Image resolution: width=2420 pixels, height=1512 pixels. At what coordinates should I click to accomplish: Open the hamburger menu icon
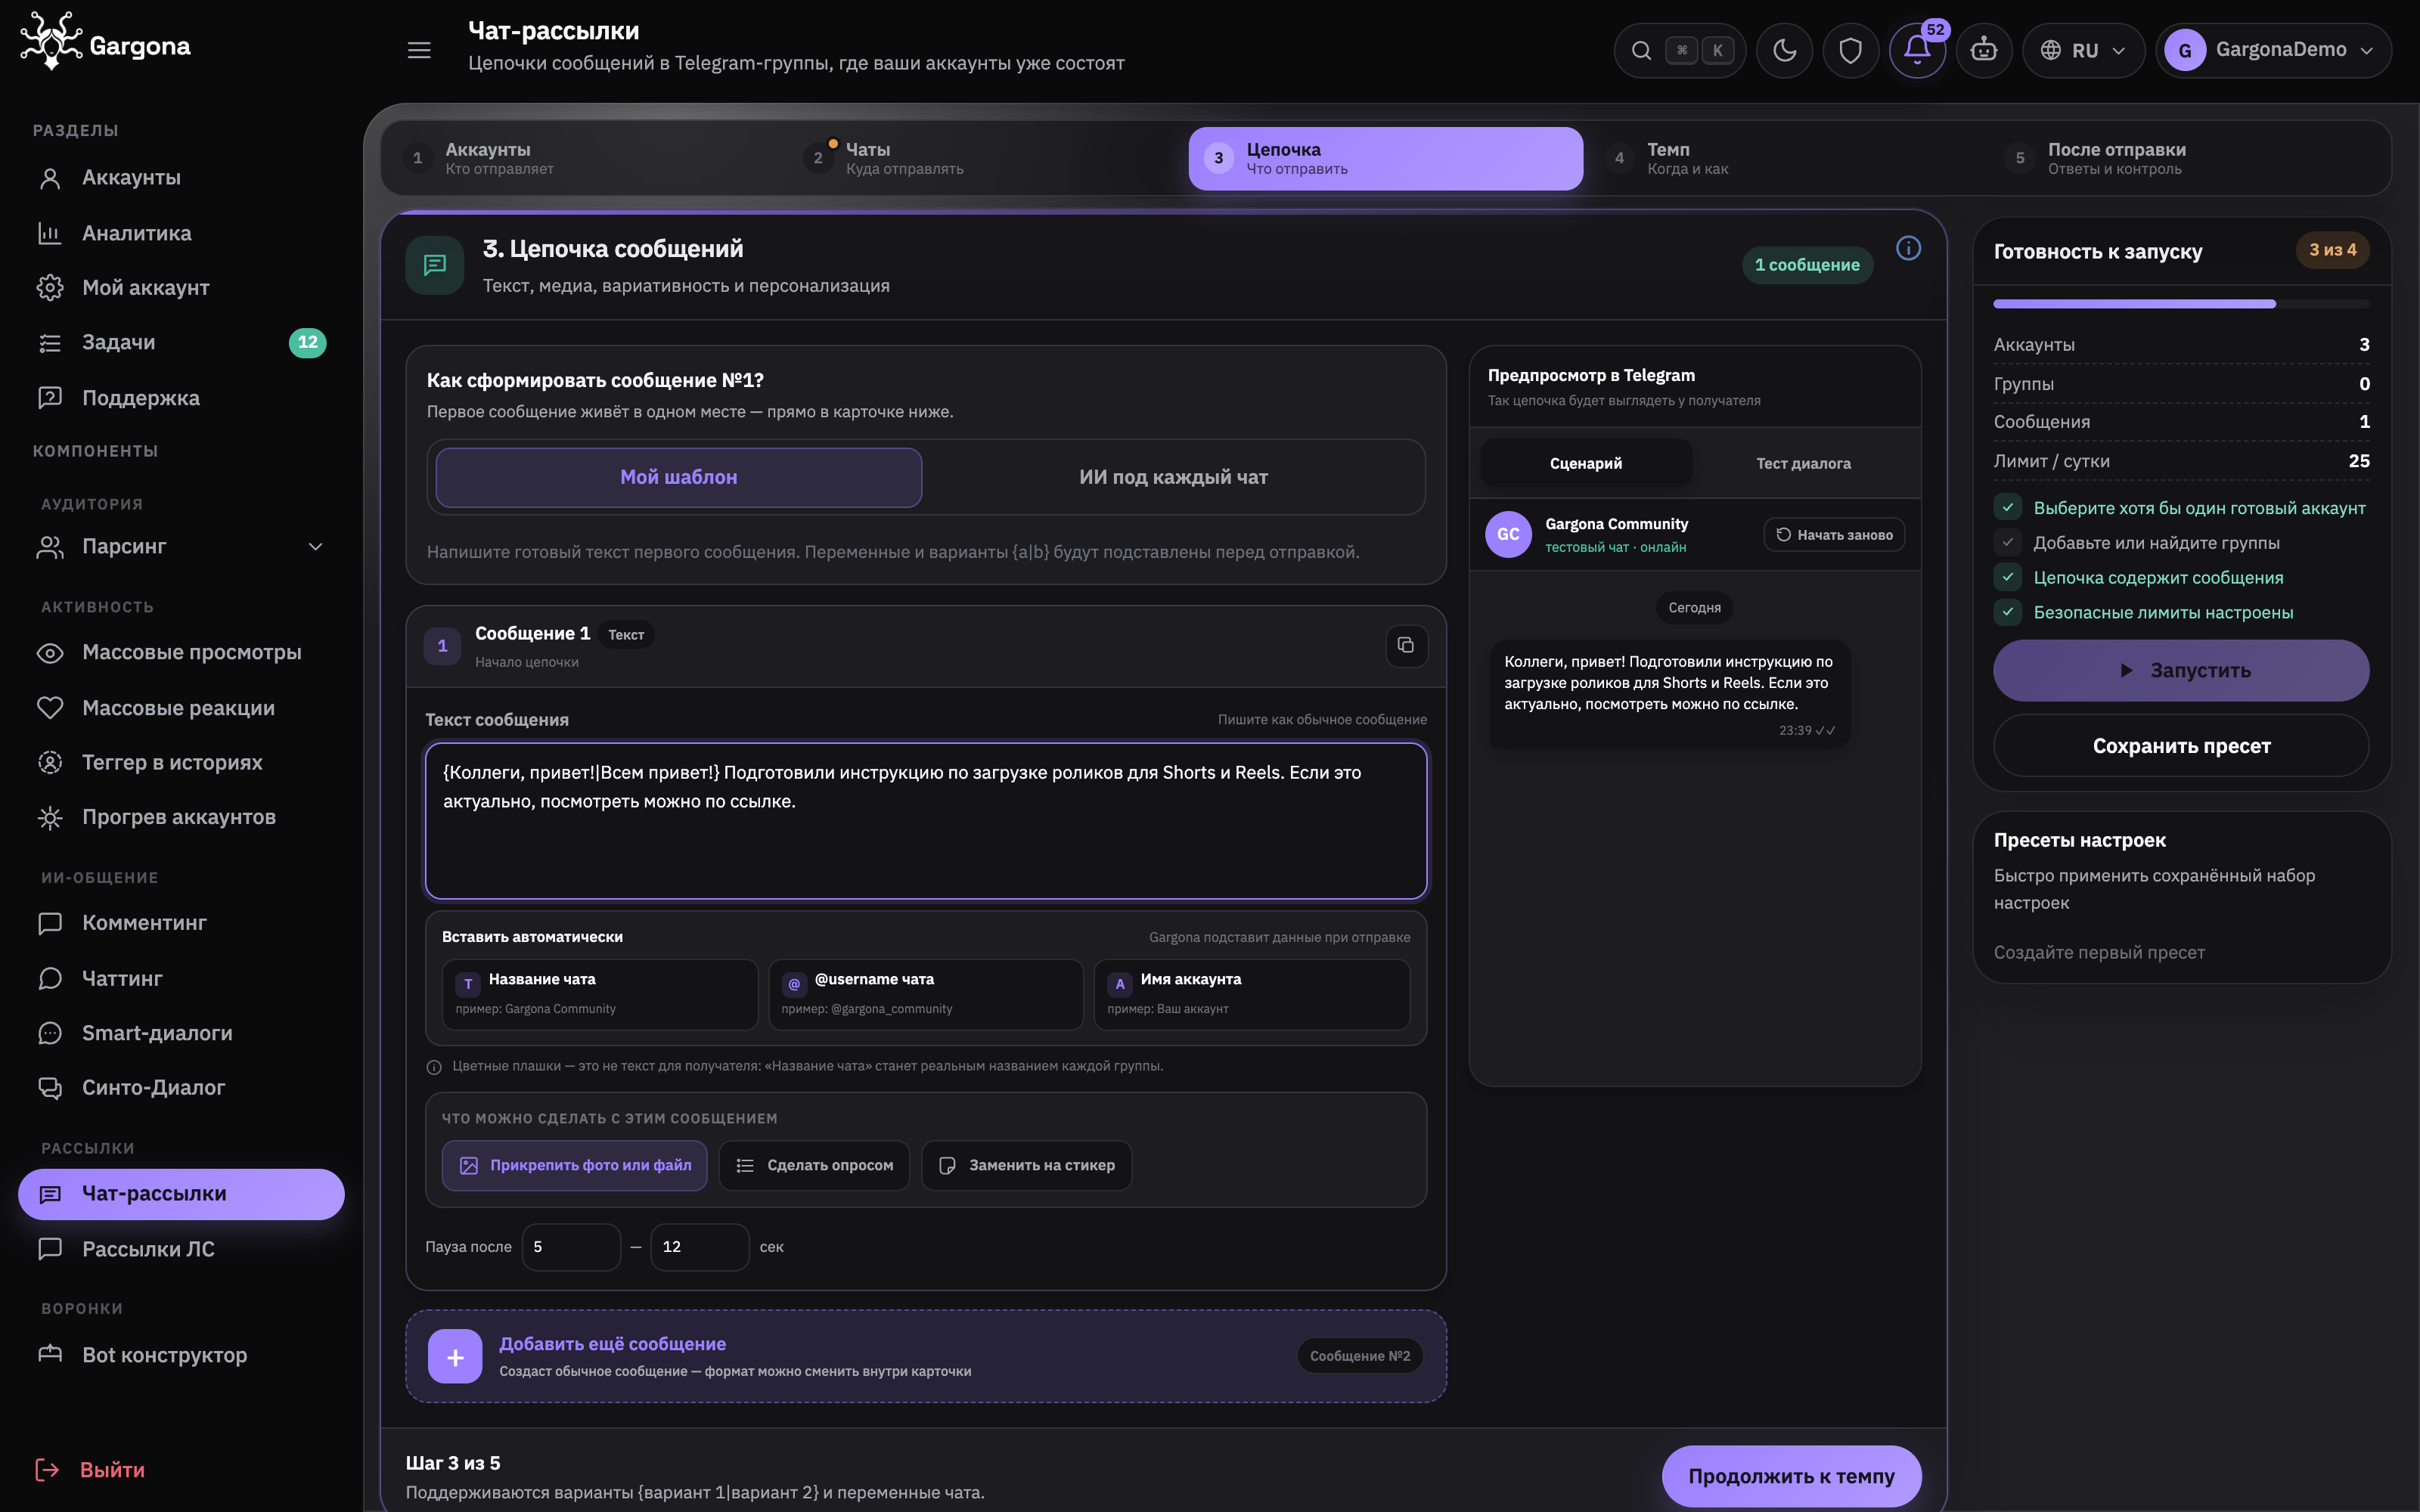pyautogui.click(x=419, y=50)
